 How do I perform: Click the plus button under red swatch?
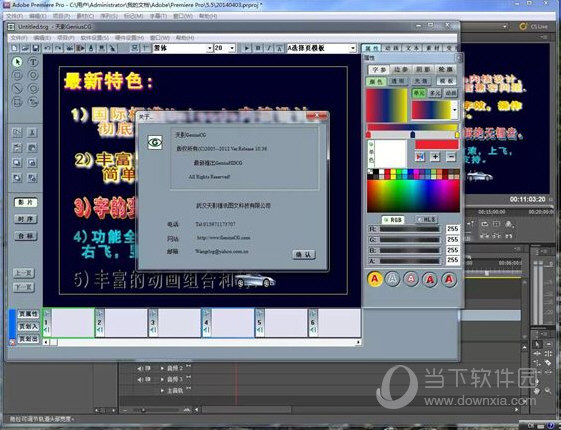(x=435, y=157)
